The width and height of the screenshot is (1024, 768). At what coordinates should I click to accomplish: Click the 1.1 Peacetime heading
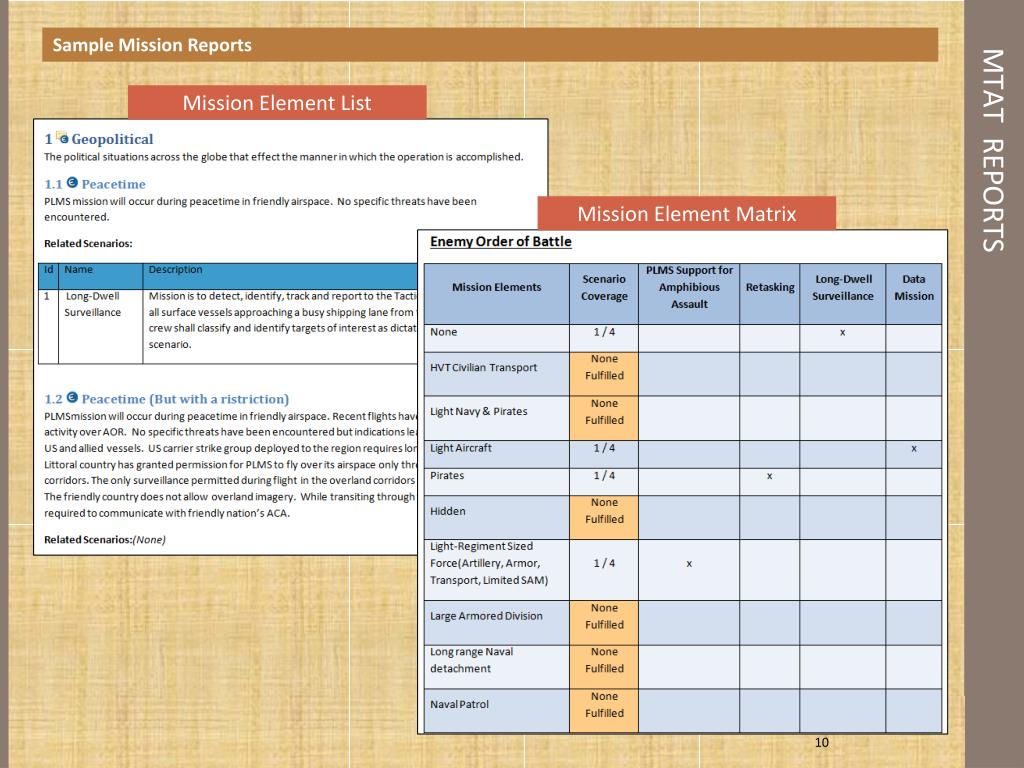(x=95, y=184)
